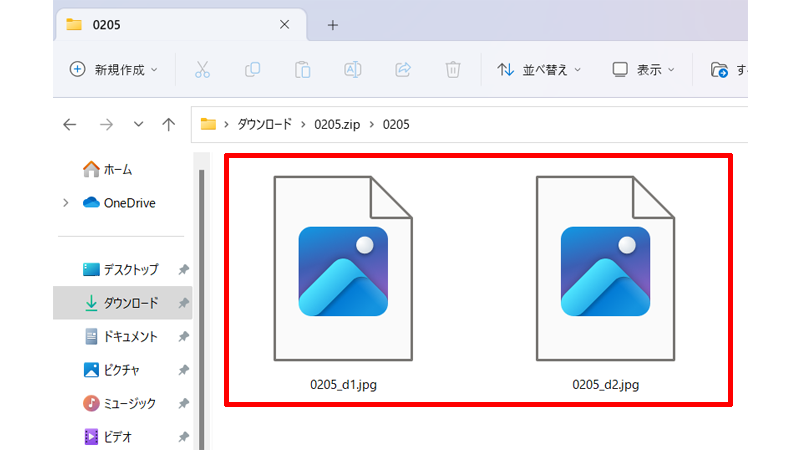This screenshot has width=800, height=450.
Task: Open recent locations chevron next to forward arrow
Action: [138, 124]
